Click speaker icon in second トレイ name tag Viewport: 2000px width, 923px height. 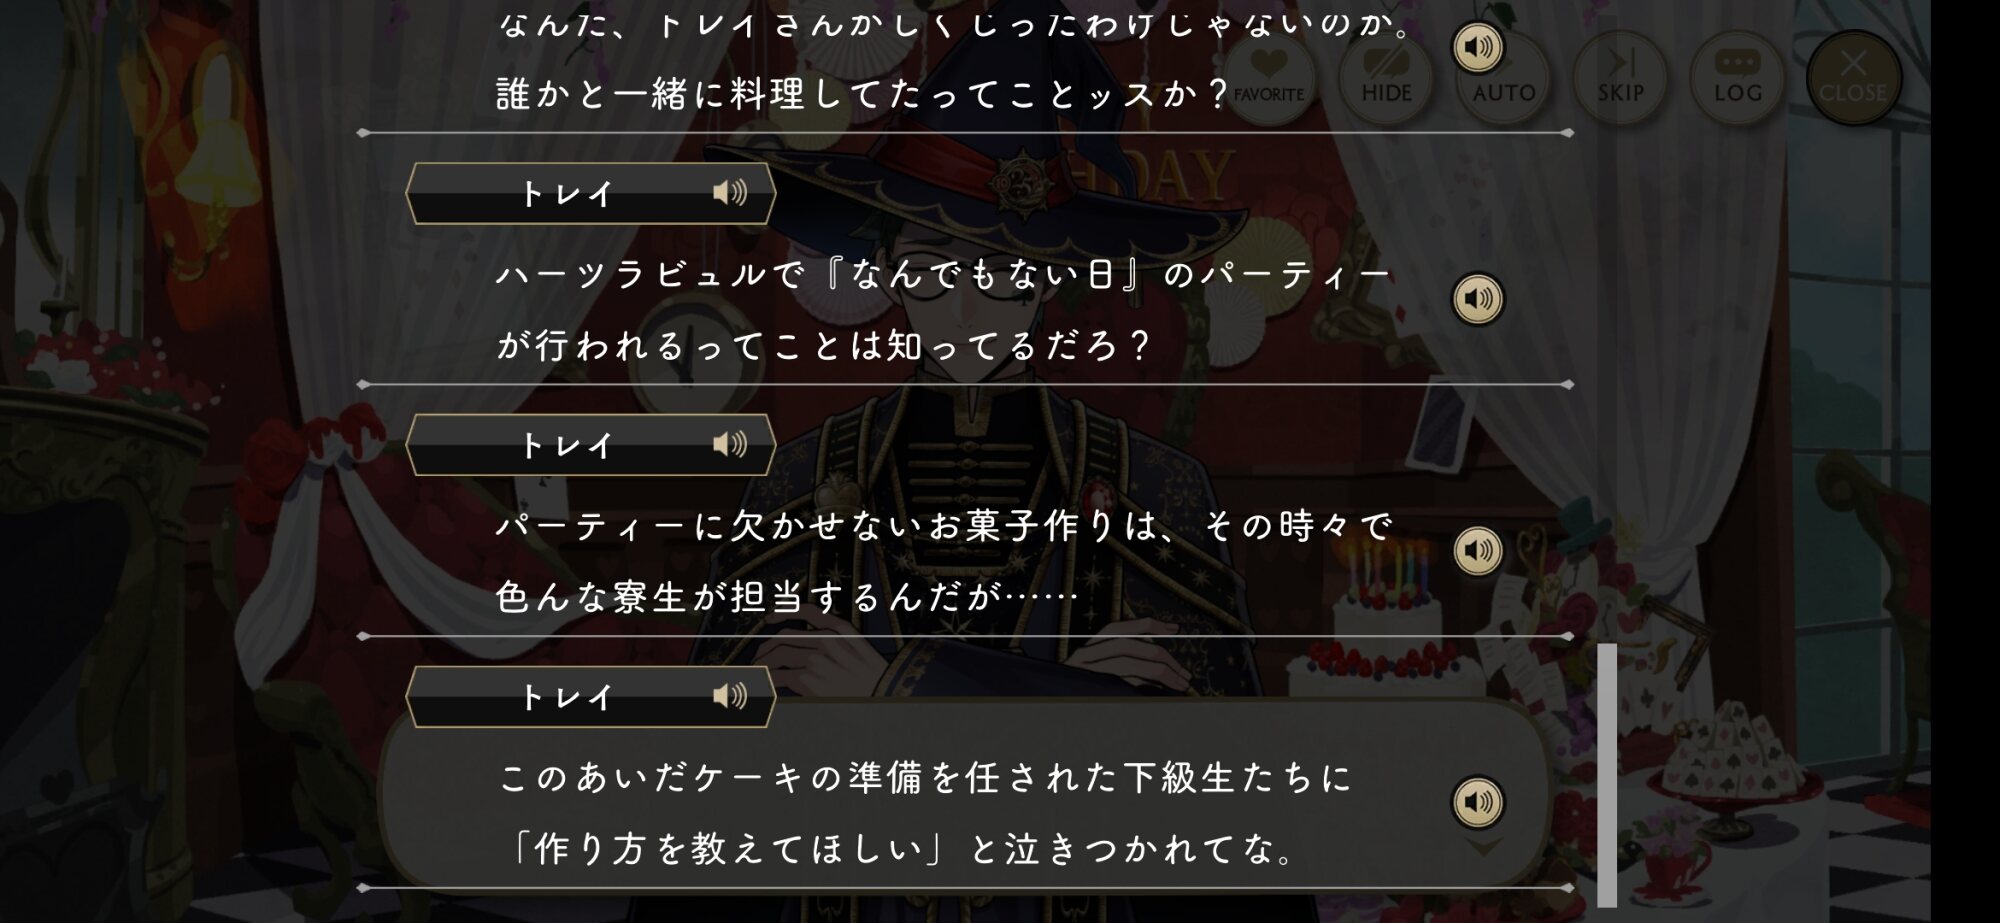[730, 444]
